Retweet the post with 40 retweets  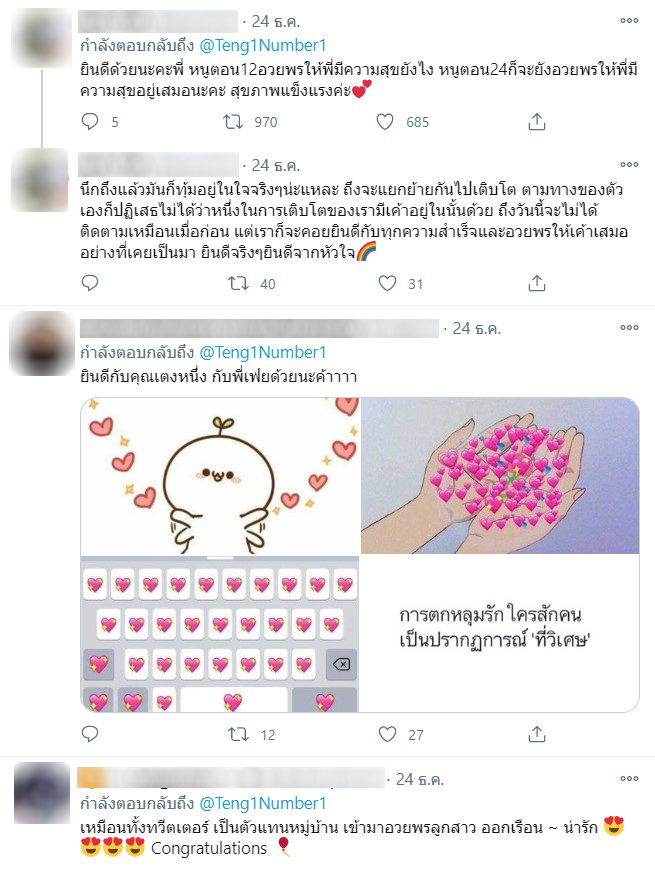[238, 283]
